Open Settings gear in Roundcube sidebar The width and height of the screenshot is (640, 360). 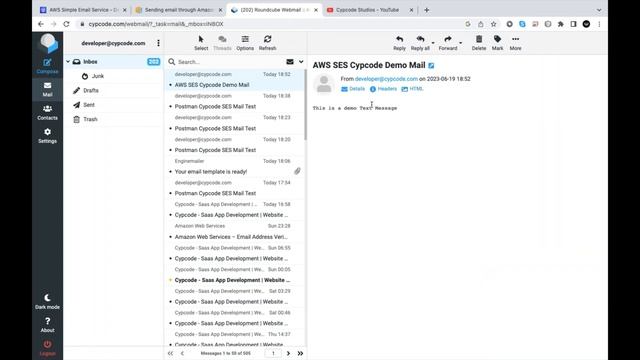(47, 136)
